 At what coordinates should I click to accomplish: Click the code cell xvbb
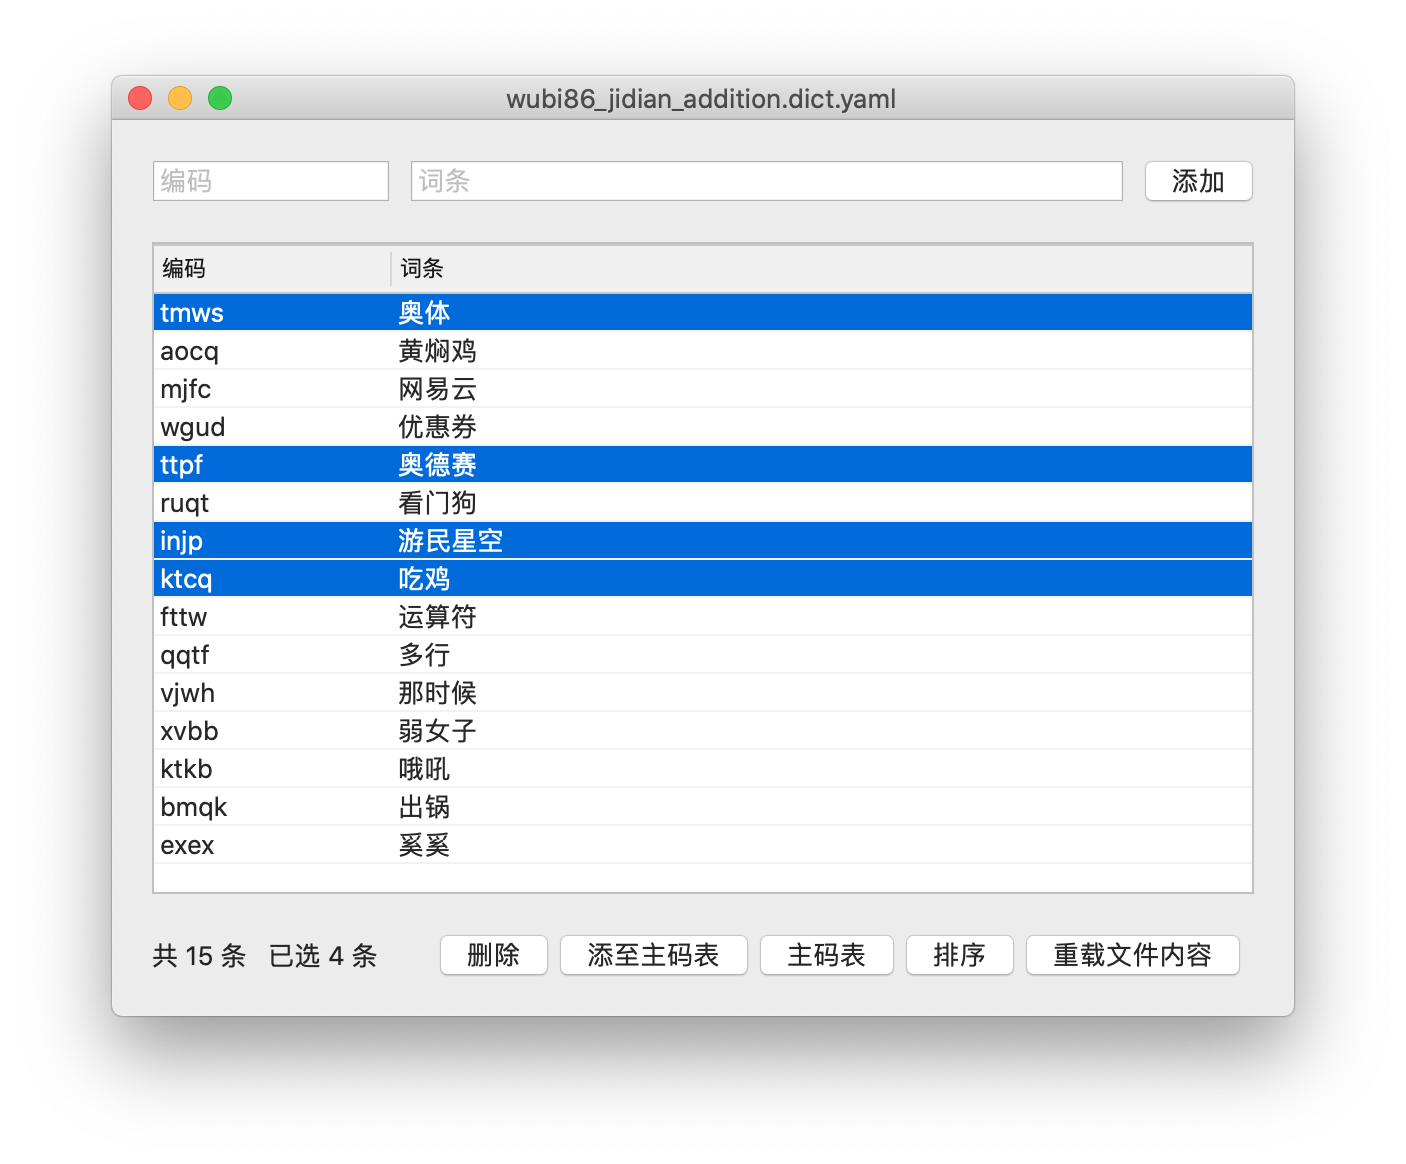pyautogui.click(x=189, y=731)
